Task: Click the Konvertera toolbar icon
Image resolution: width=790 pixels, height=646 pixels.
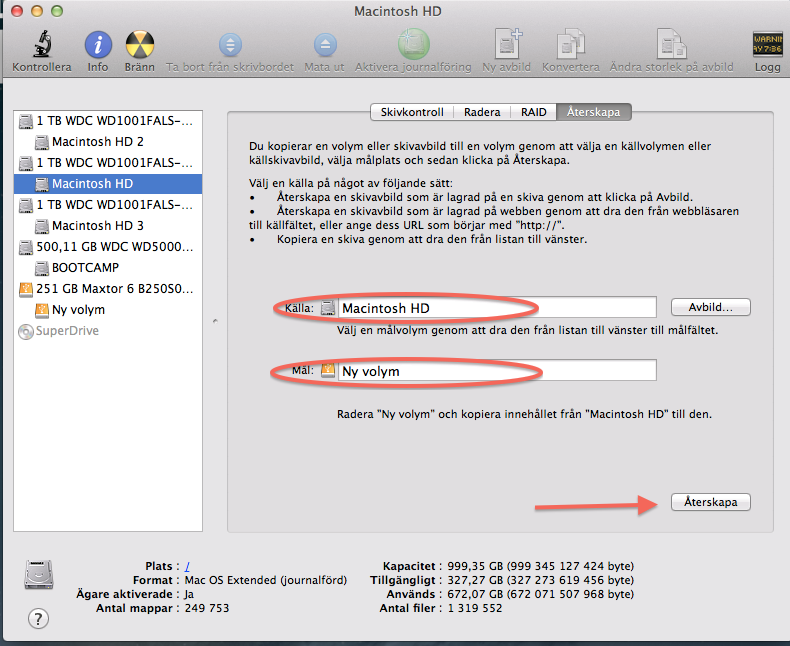Action: point(571,44)
